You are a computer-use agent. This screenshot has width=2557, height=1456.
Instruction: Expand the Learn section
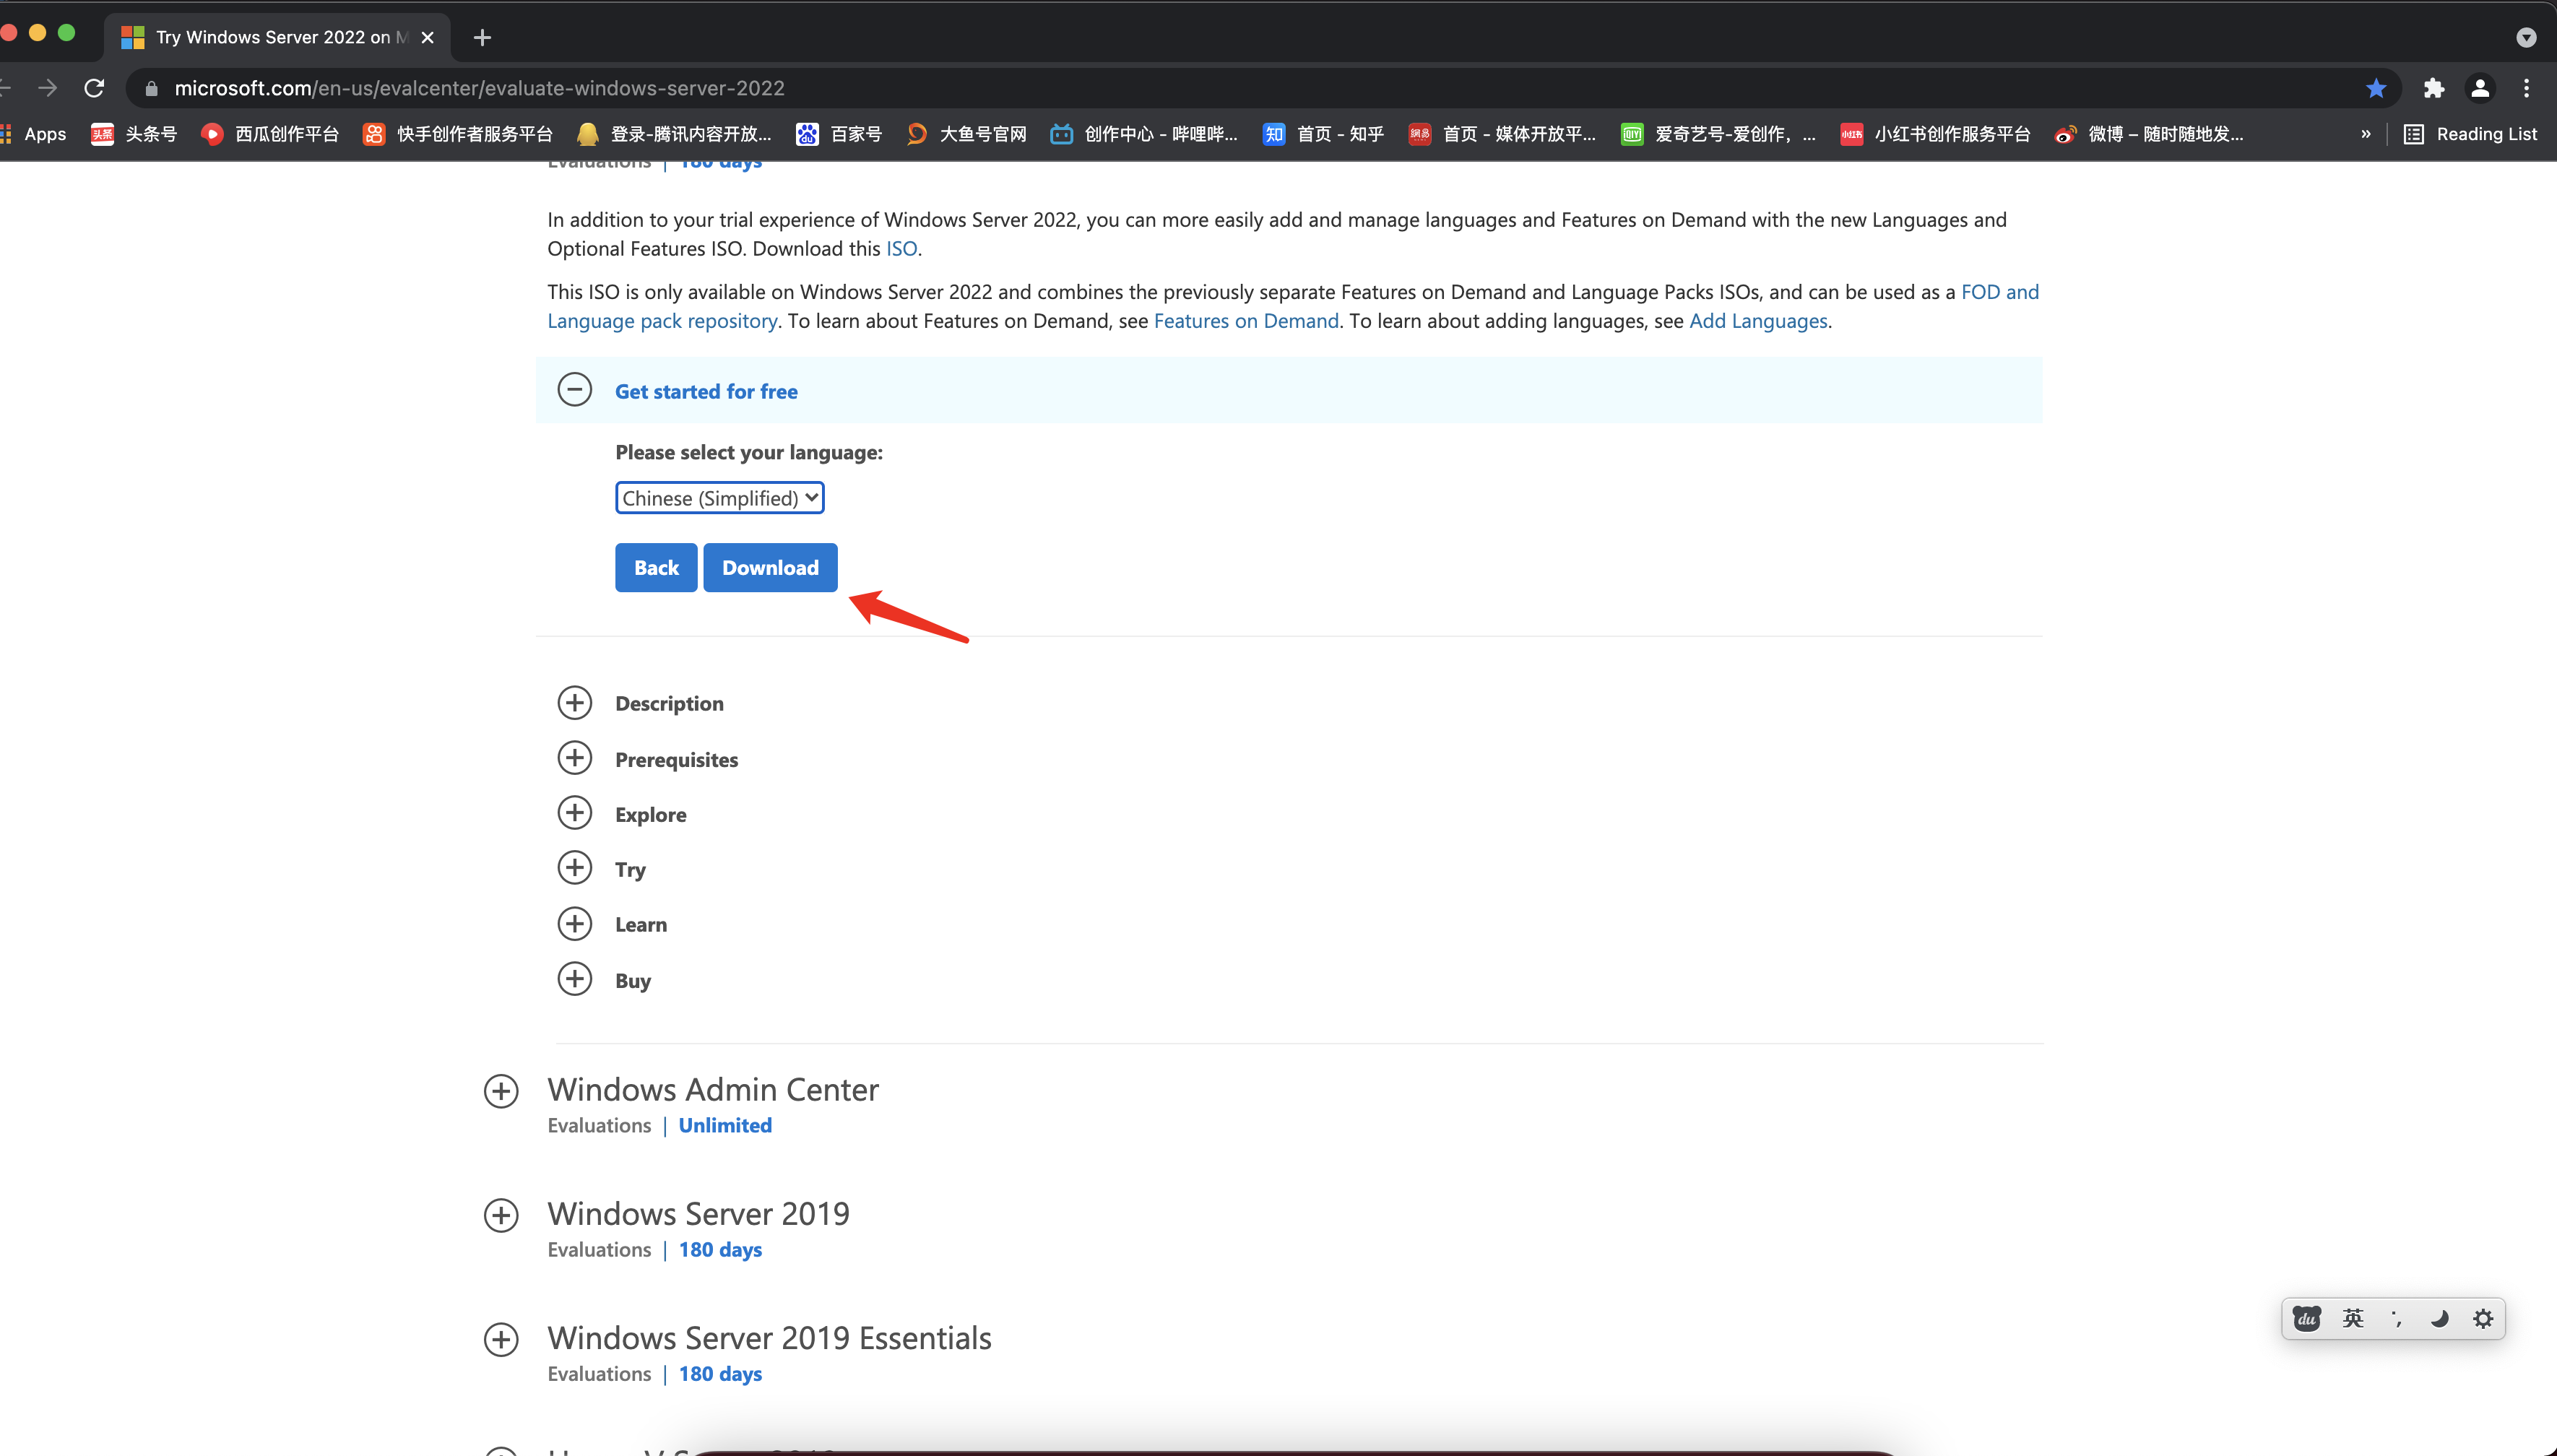[x=574, y=924]
